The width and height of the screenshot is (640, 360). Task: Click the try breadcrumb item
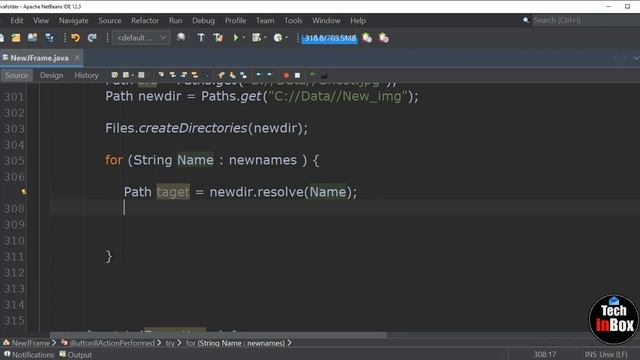click(x=170, y=343)
